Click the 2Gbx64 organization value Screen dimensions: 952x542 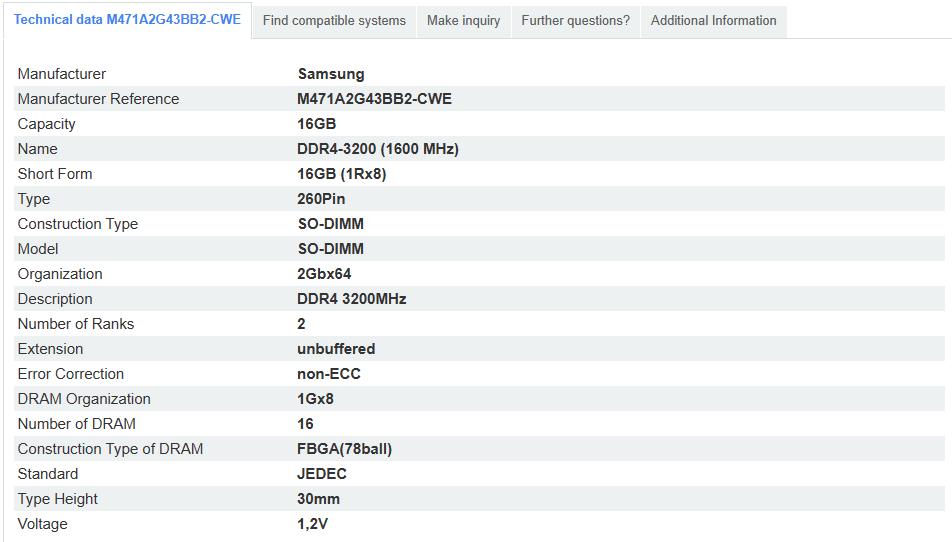point(324,274)
